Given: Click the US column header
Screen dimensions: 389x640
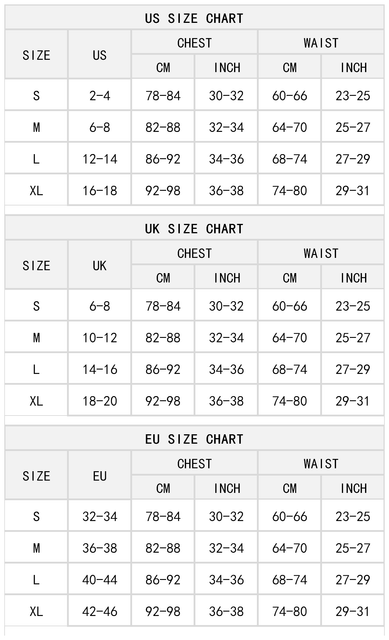Looking at the screenshot, I should pyautogui.click(x=100, y=55).
